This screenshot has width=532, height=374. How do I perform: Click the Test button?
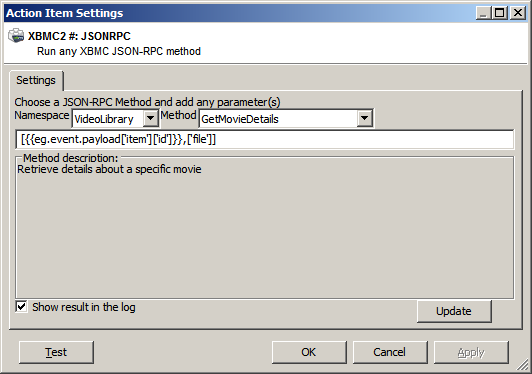click(56, 352)
